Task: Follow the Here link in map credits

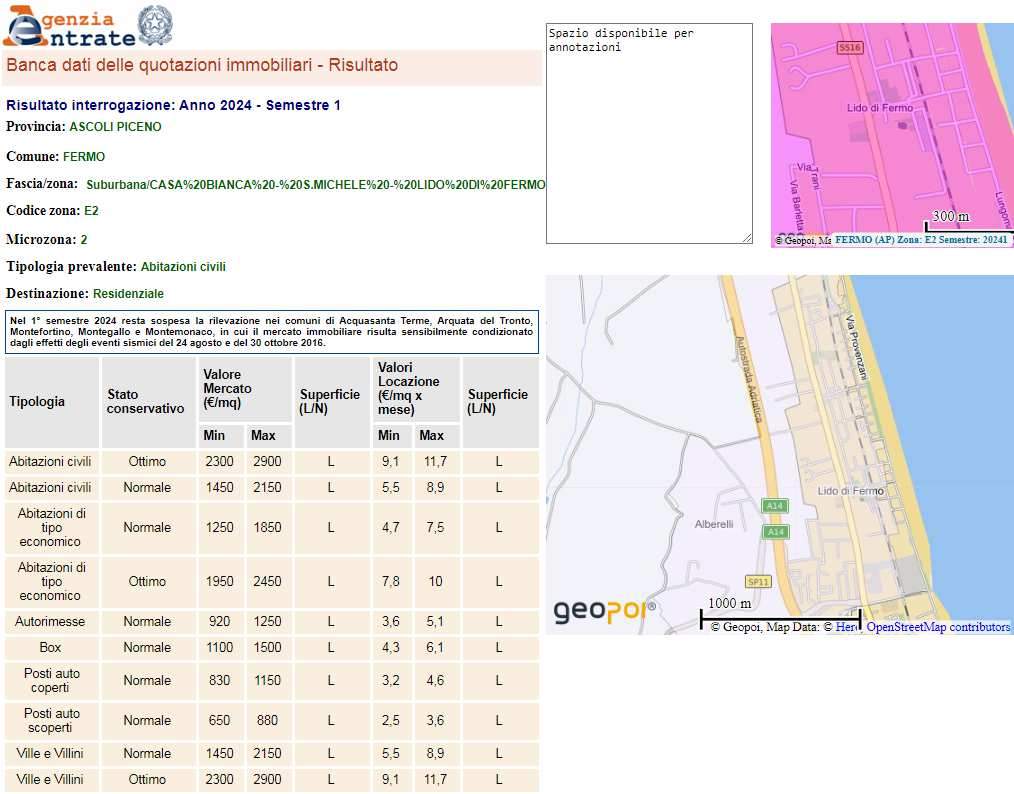Action: pyautogui.click(x=846, y=627)
